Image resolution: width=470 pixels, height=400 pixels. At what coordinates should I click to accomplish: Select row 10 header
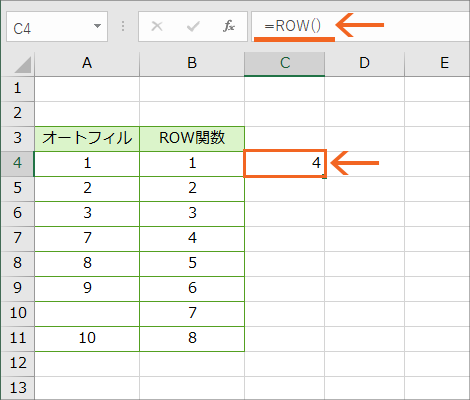pyautogui.click(x=17, y=314)
